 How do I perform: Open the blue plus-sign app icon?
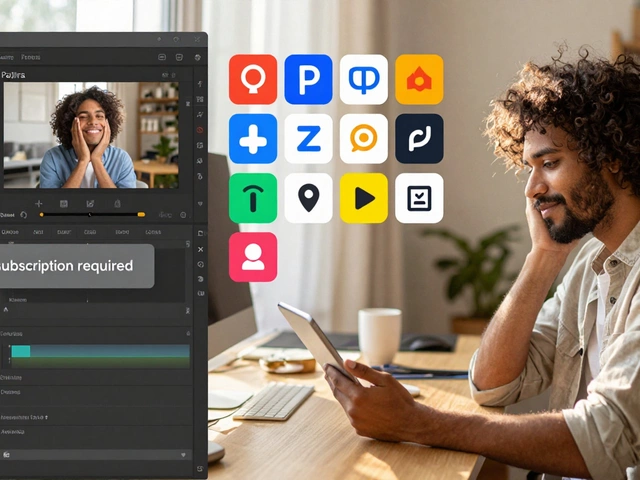(x=253, y=139)
